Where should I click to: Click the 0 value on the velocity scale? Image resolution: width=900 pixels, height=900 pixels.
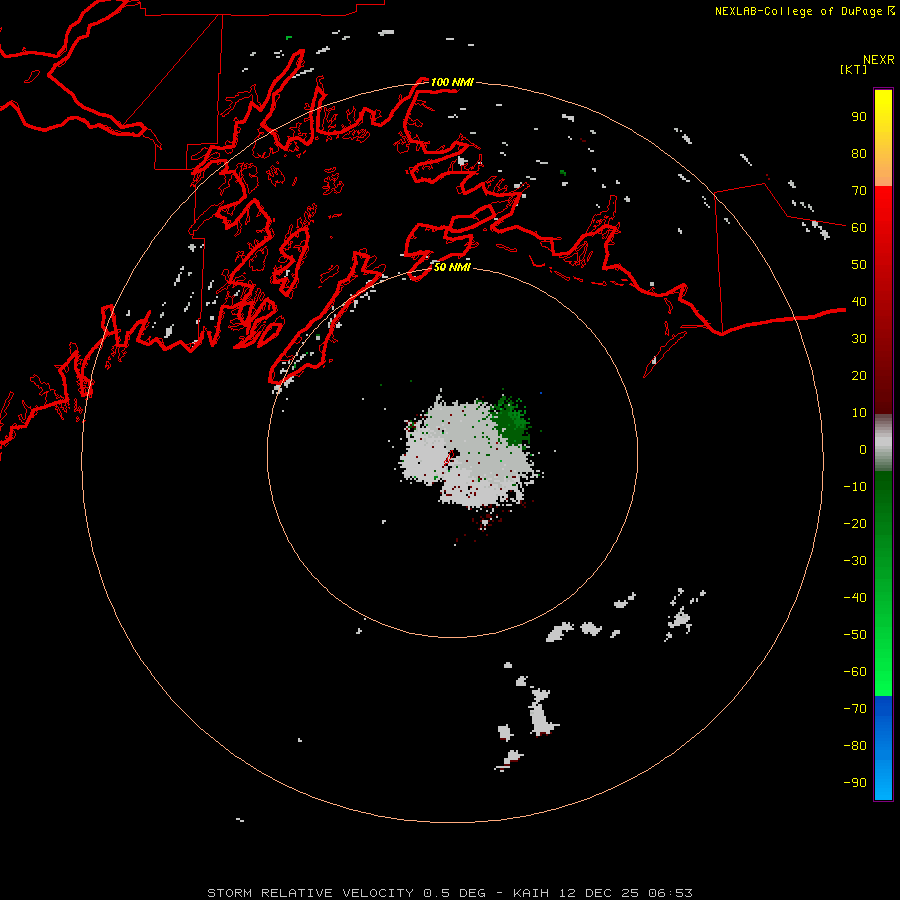point(863,450)
